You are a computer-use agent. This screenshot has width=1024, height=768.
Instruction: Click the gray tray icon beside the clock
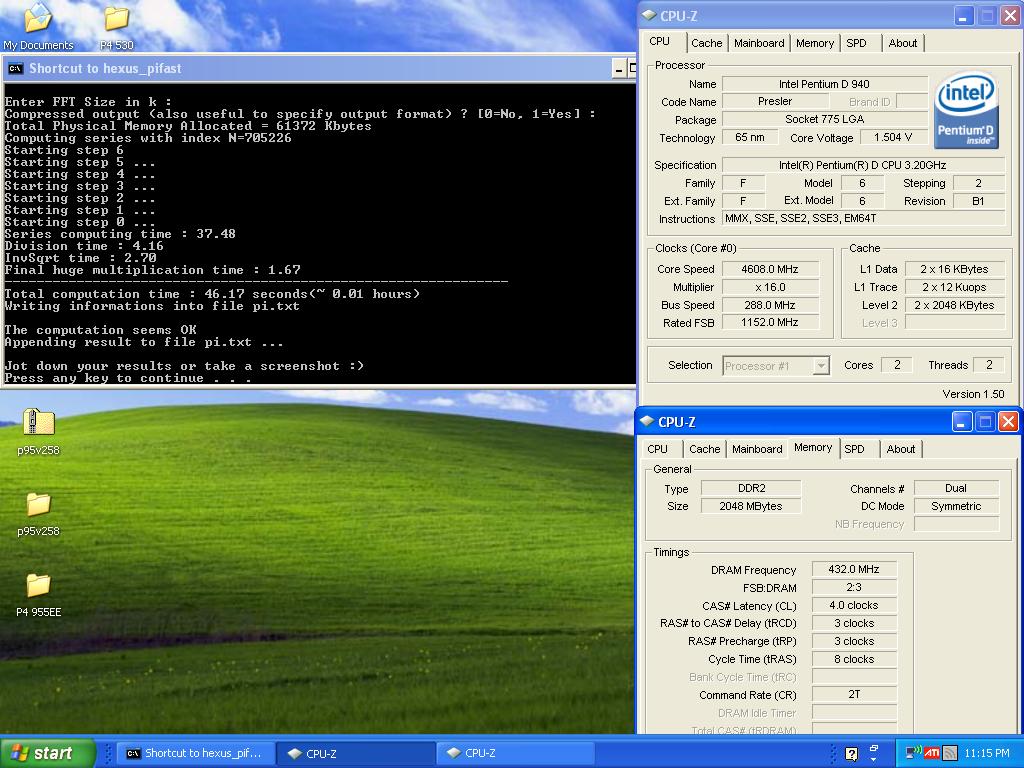[x=950, y=753]
